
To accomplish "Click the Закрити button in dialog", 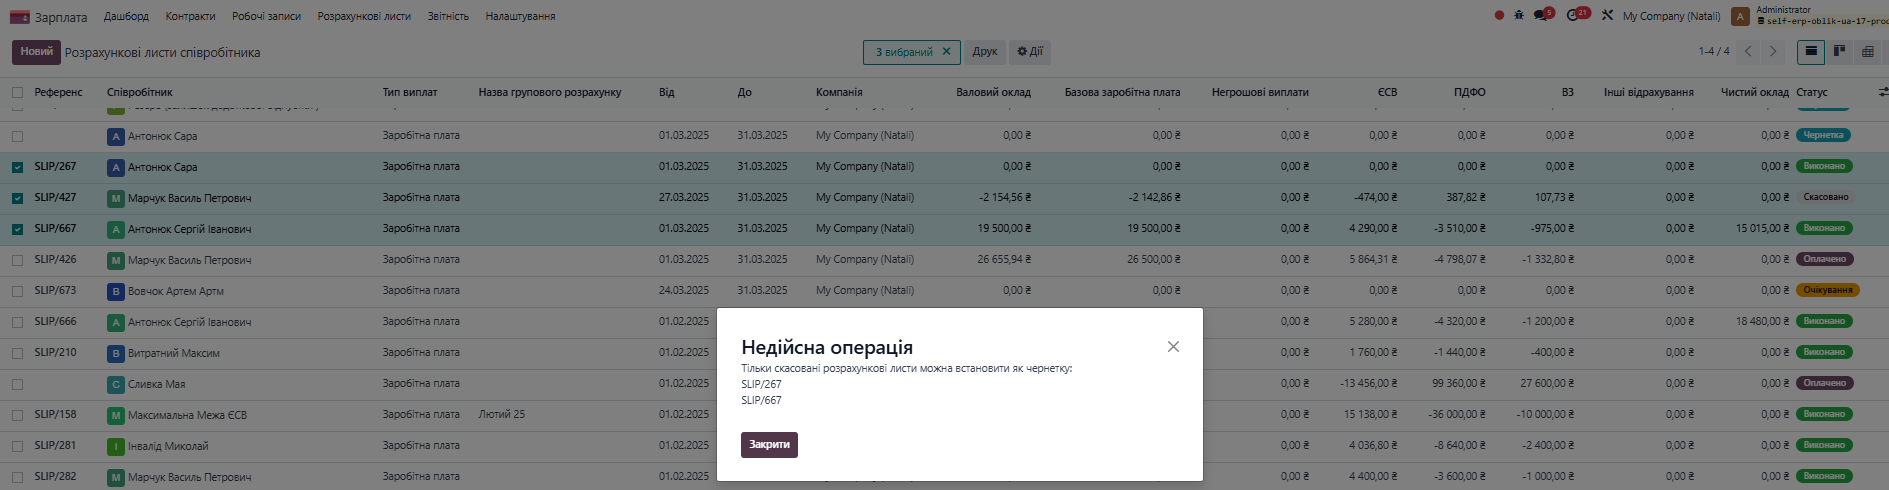I will coord(769,445).
